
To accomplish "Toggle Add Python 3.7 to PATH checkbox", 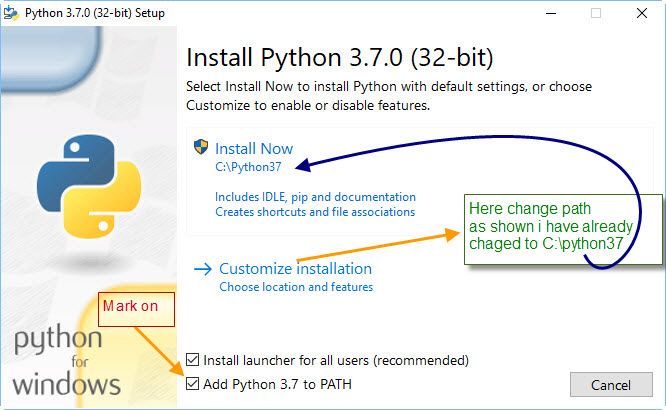I will tap(192, 384).
